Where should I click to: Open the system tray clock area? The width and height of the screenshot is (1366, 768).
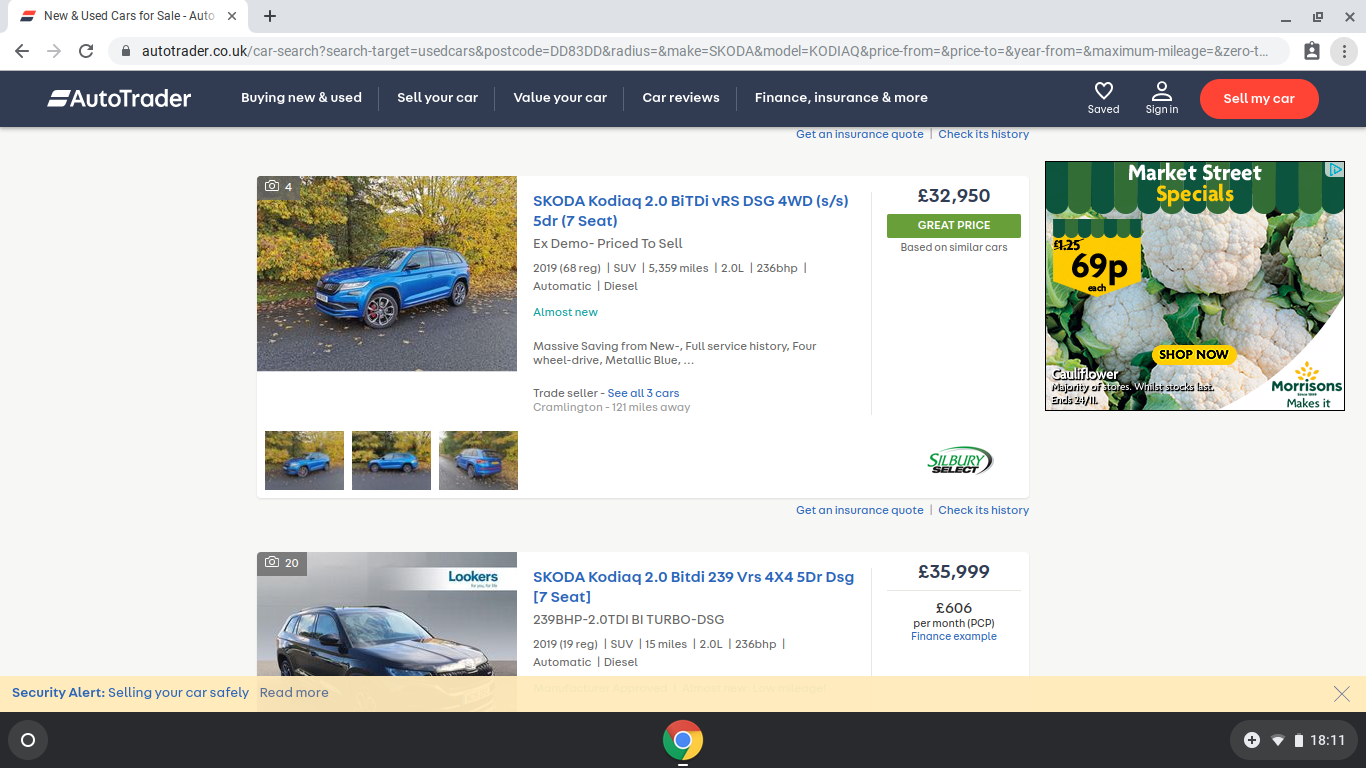point(1294,741)
